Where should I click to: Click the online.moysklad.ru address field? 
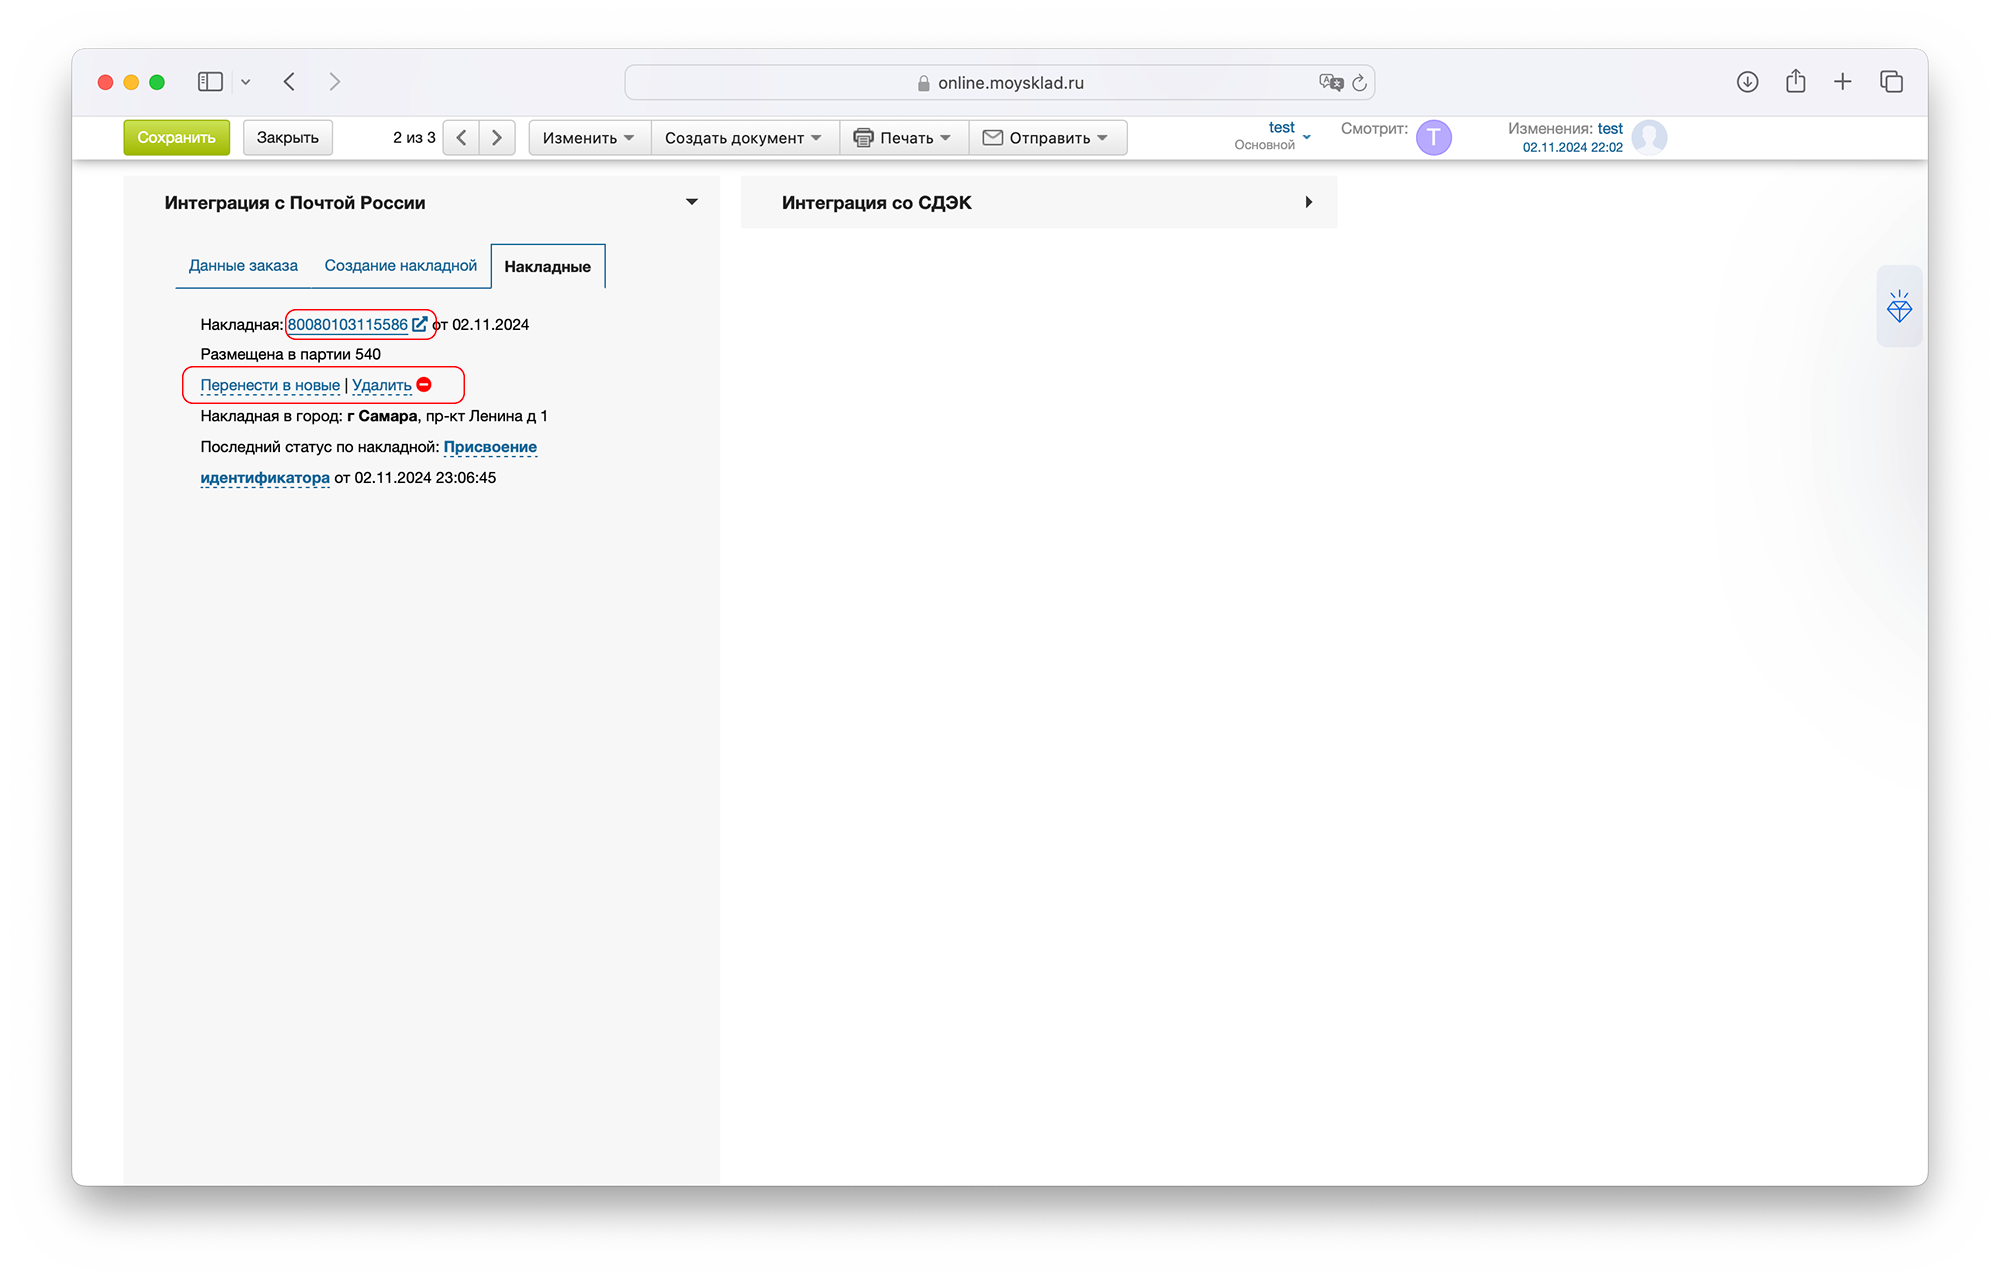(x=1010, y=83)
